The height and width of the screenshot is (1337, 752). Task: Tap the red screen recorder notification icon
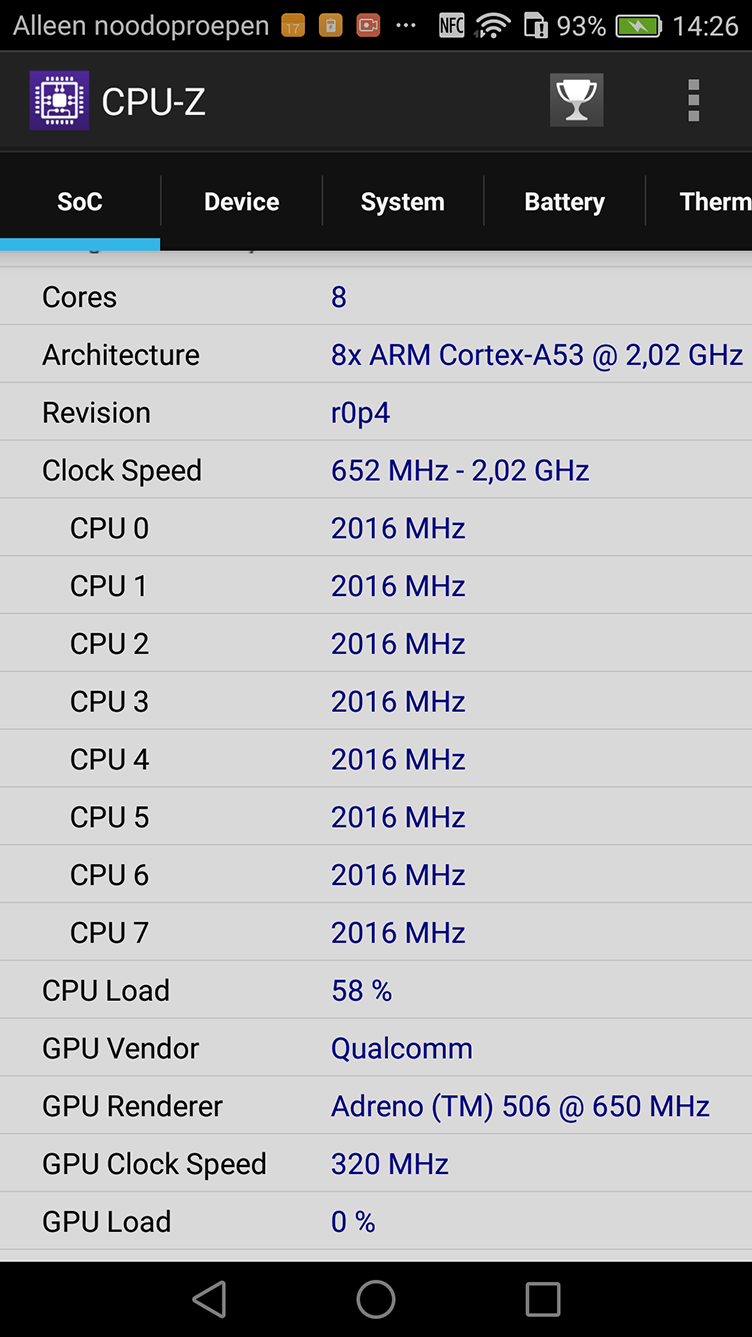[x=368, y=26]
